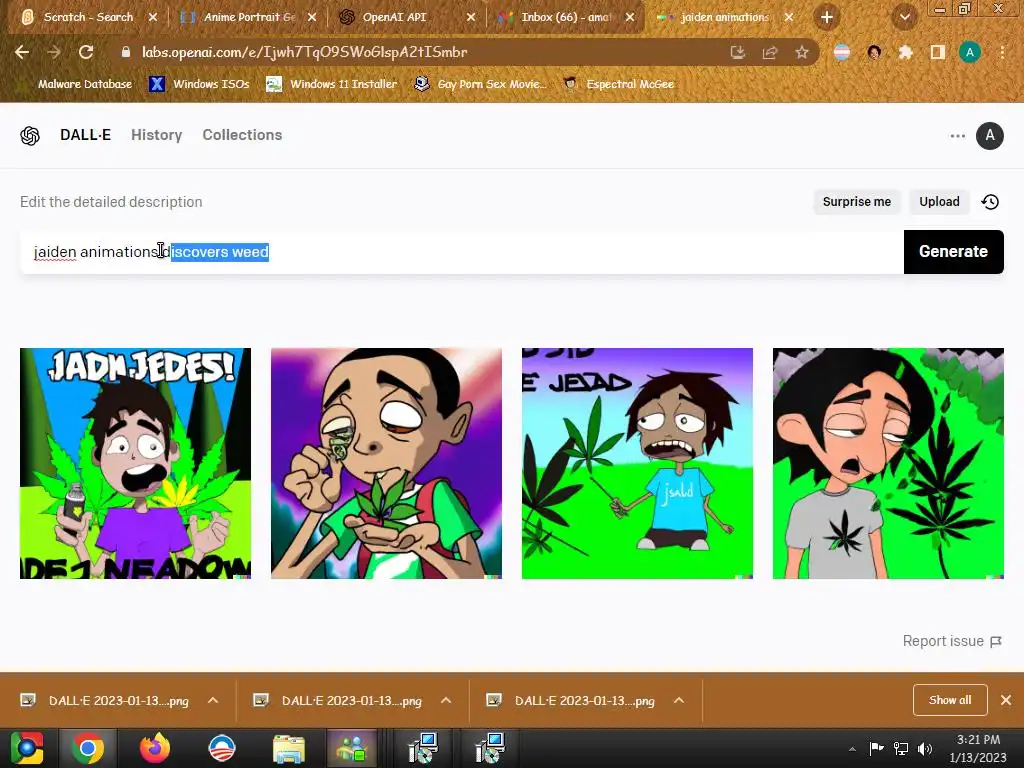Click the OpenAI logo in DALL·E header
The height and width of the screenshot is (768, 1024).
click(29, 136)
